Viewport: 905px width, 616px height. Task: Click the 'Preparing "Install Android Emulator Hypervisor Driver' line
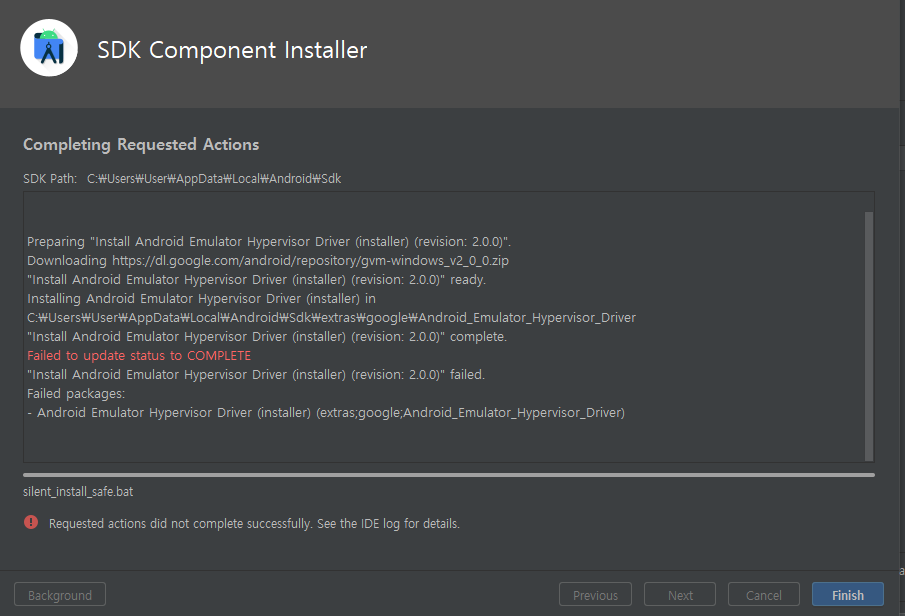click(269, 241)
